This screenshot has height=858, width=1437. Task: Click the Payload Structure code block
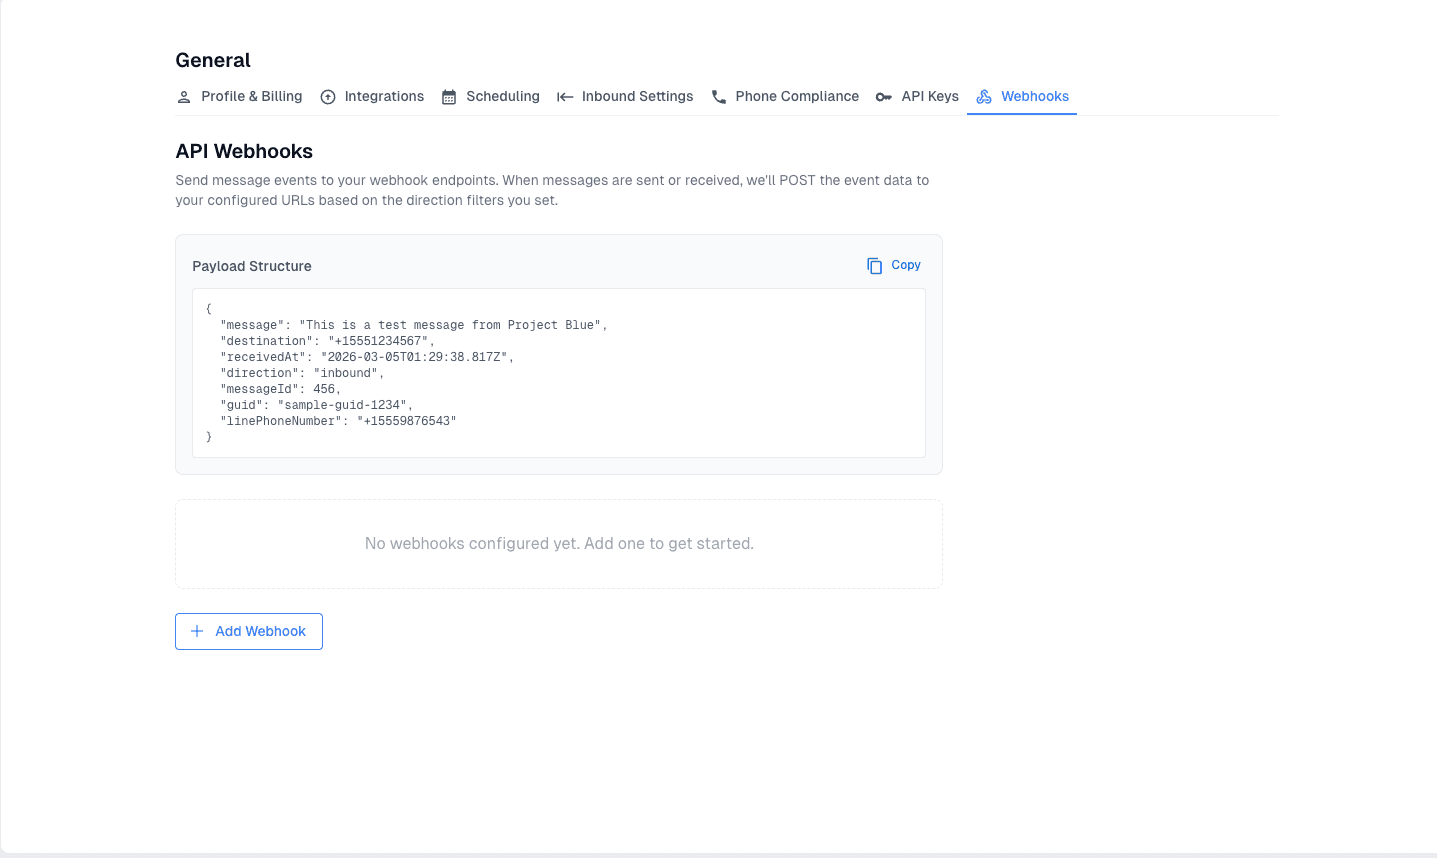(558, 372)
